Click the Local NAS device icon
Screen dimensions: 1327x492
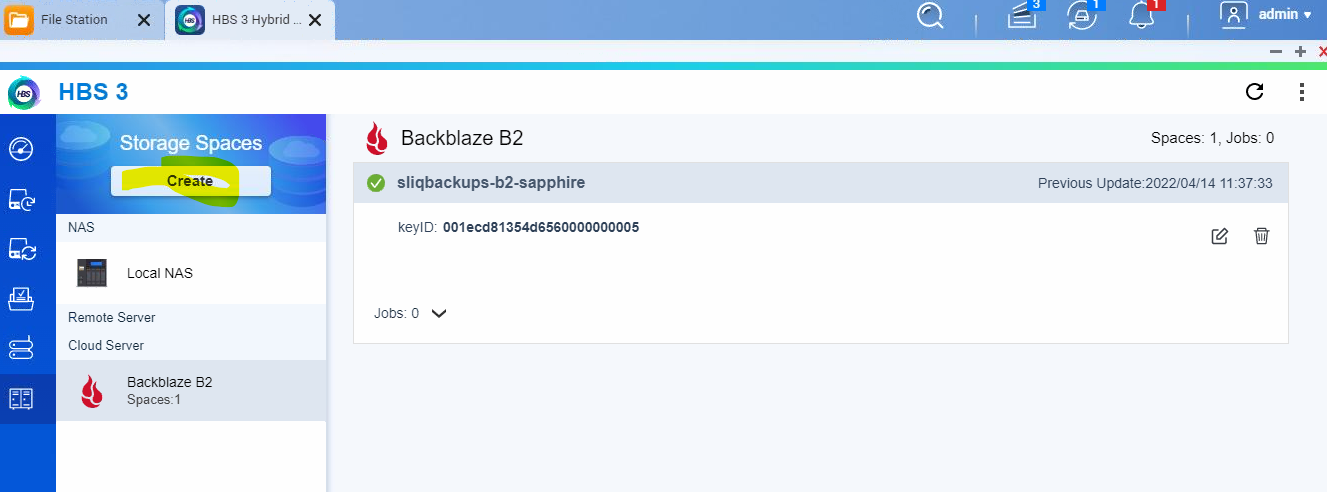tap(92, 273)
